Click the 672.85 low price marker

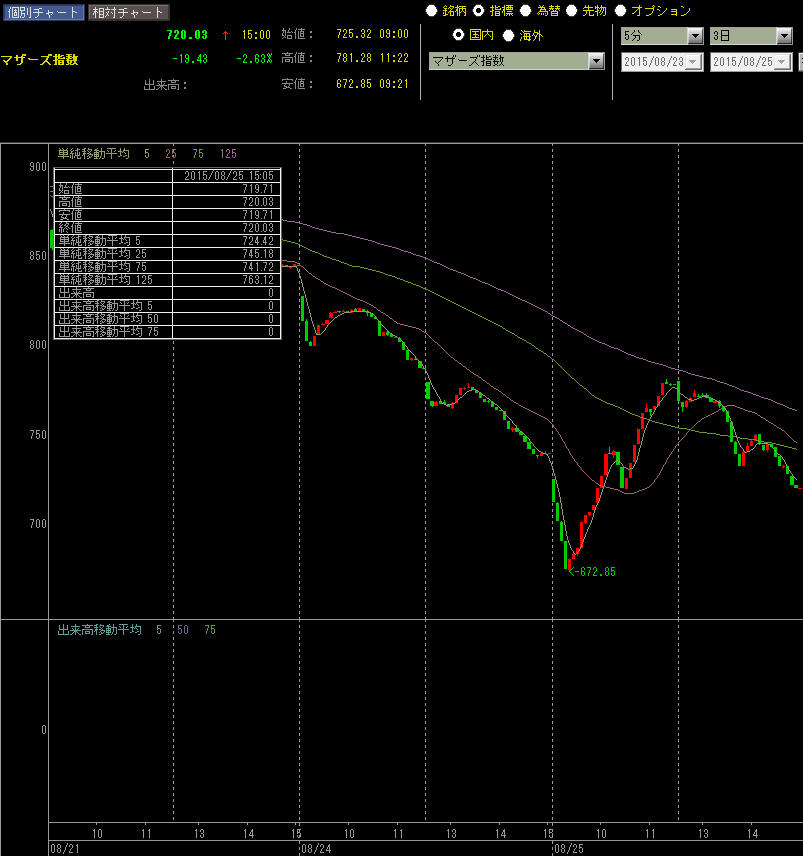tap(597, 572)
